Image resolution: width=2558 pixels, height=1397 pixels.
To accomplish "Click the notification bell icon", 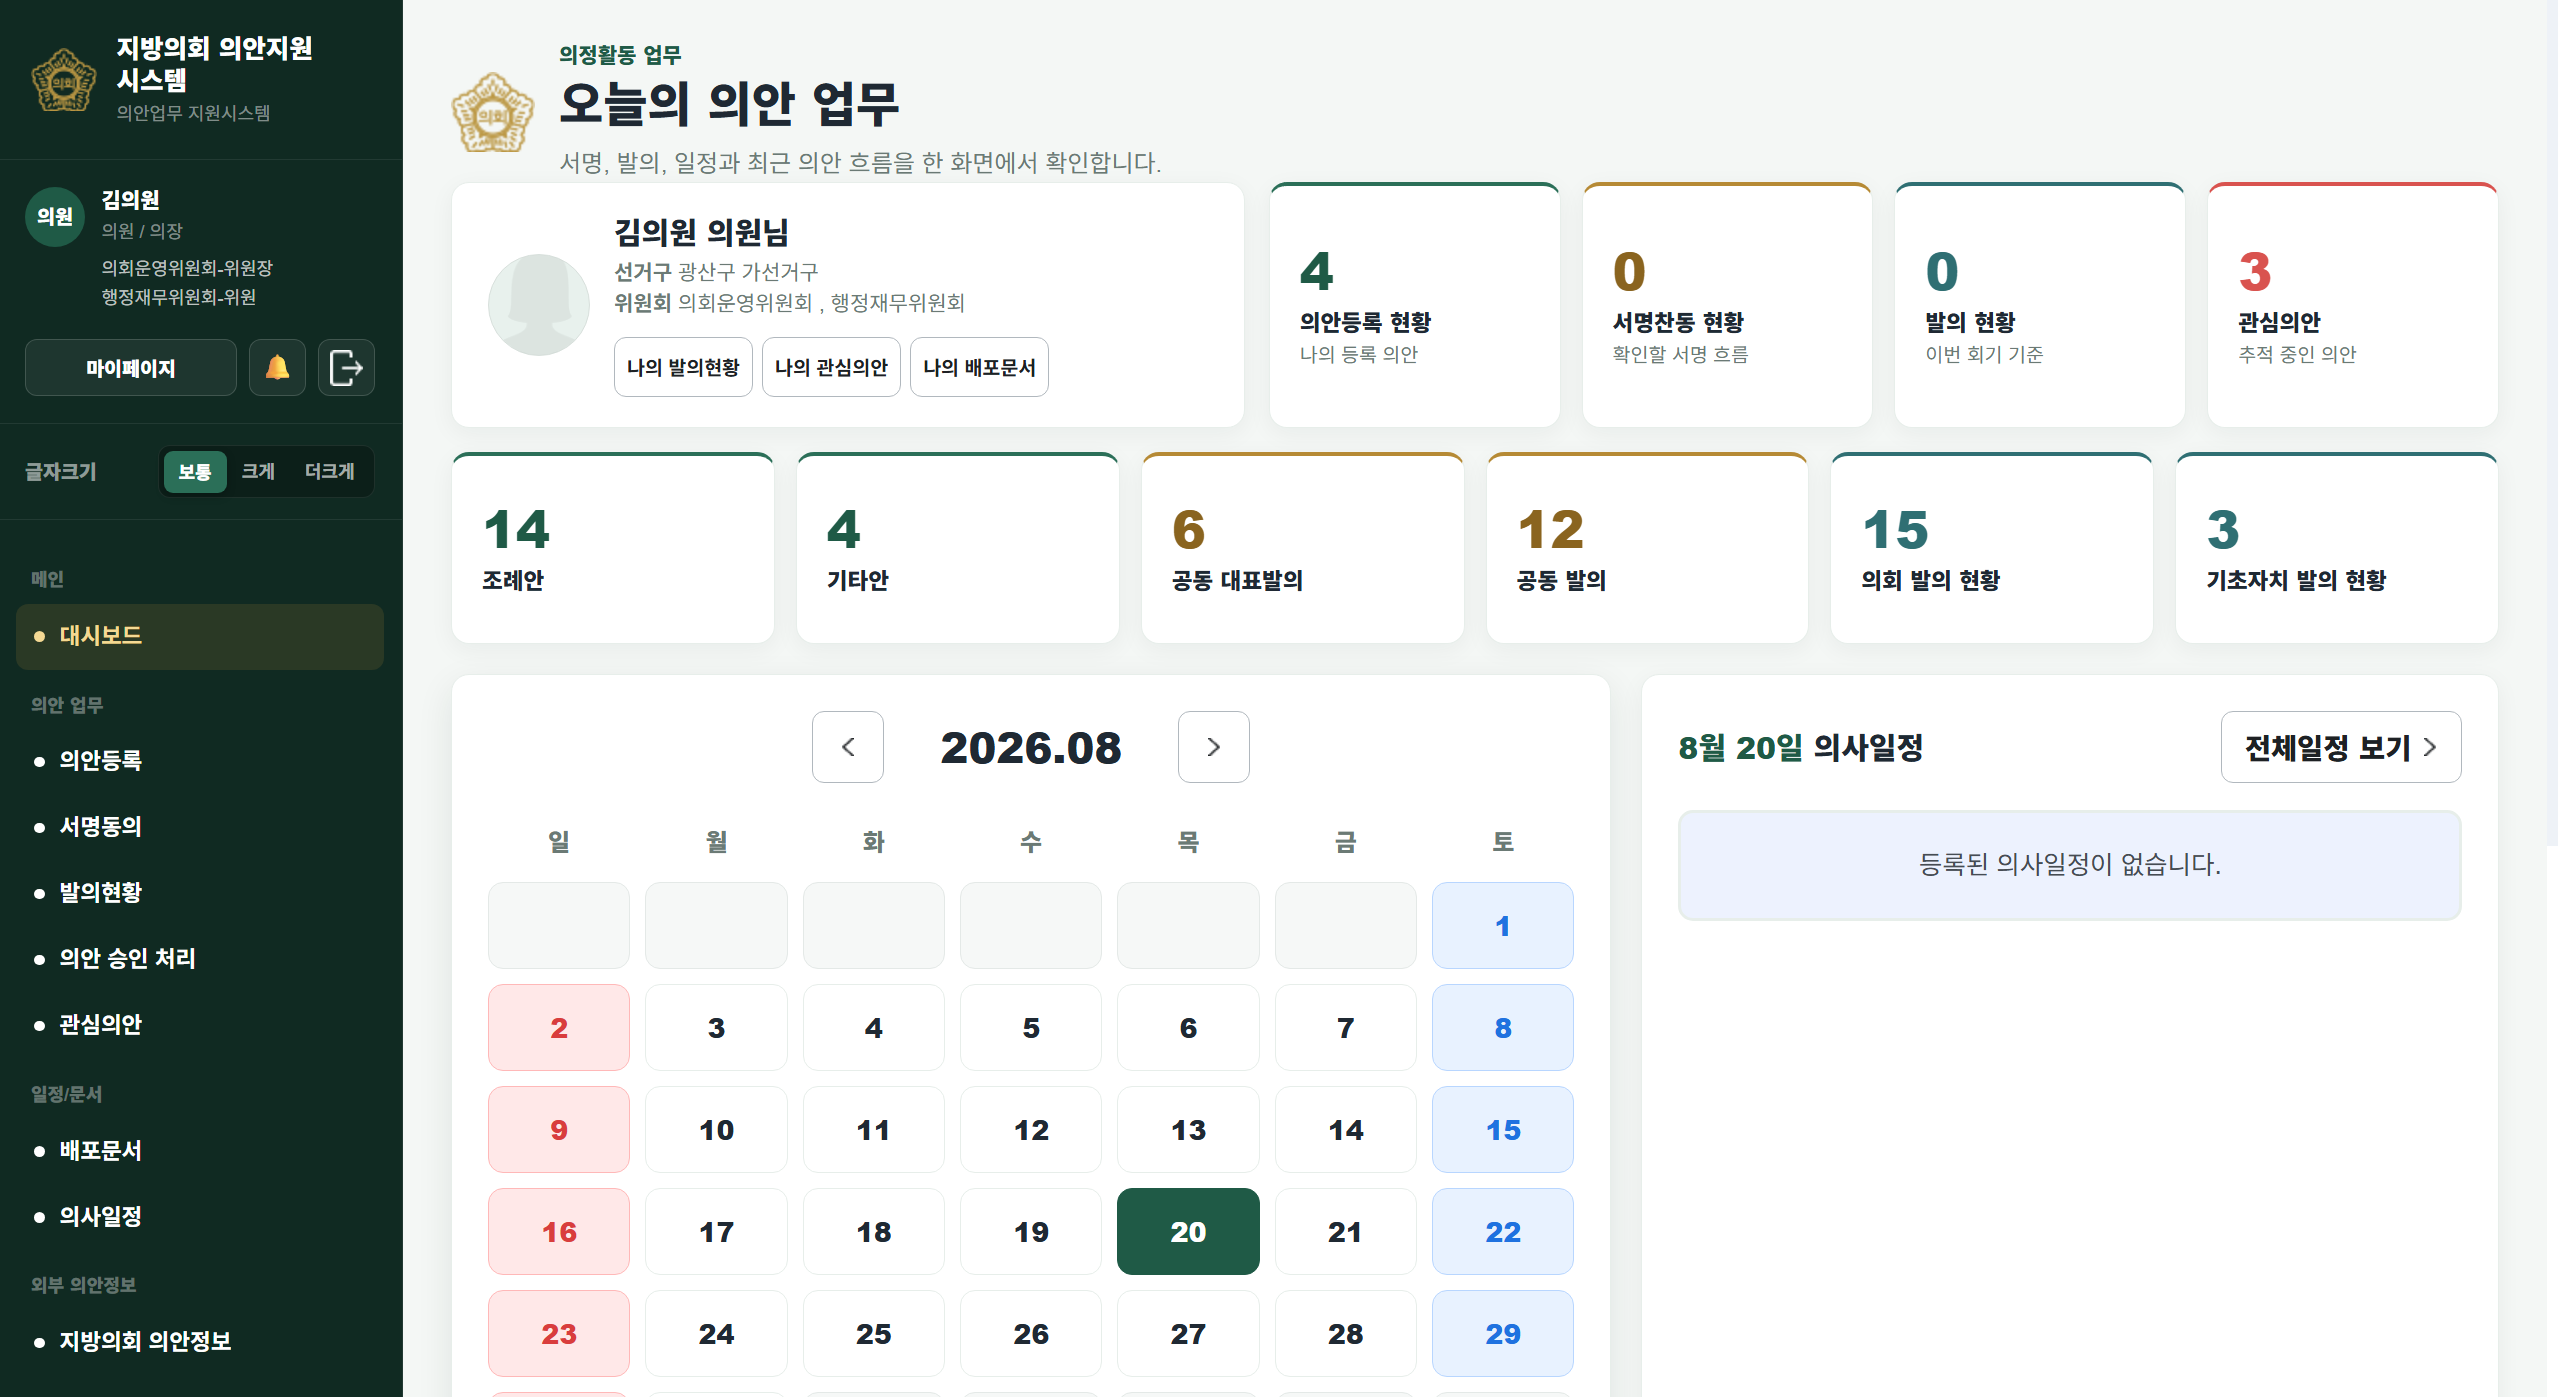I will click(277, 368).
